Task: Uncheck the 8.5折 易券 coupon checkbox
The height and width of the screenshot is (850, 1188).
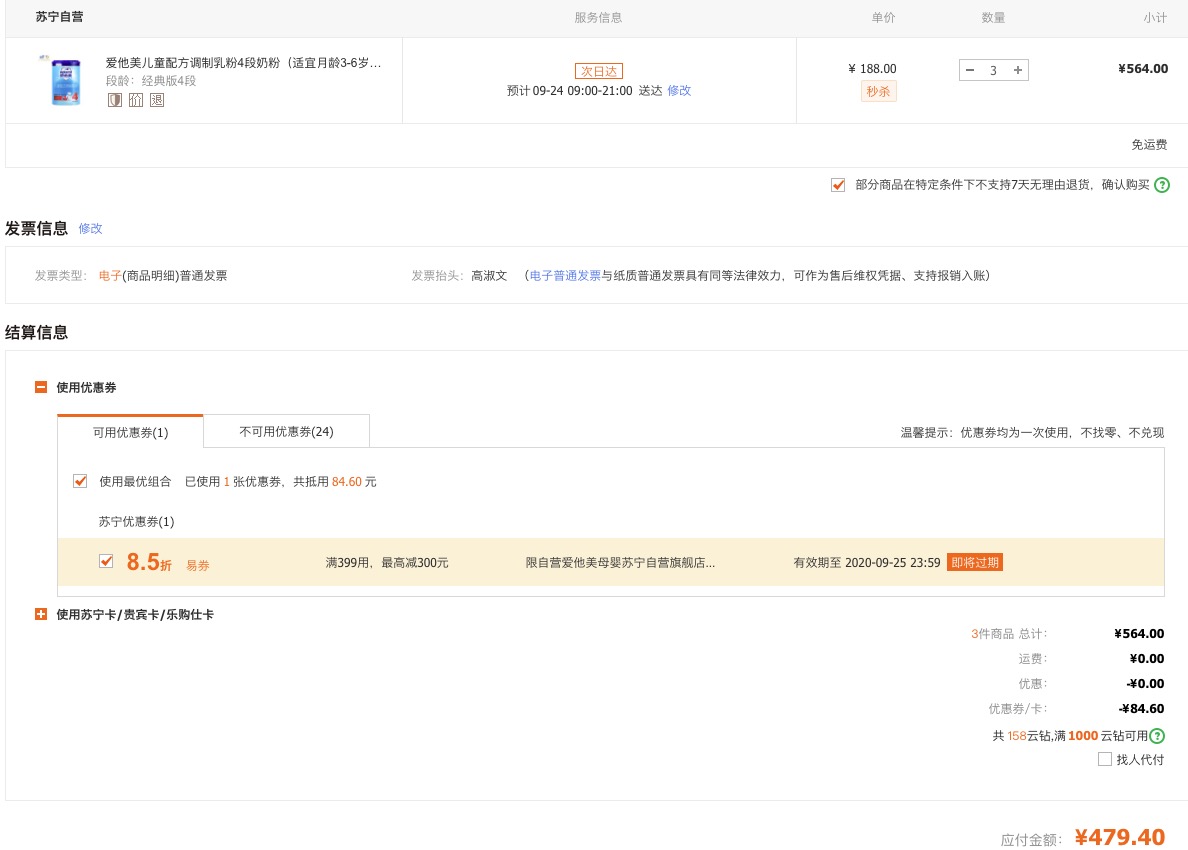Action: point(106,561)
